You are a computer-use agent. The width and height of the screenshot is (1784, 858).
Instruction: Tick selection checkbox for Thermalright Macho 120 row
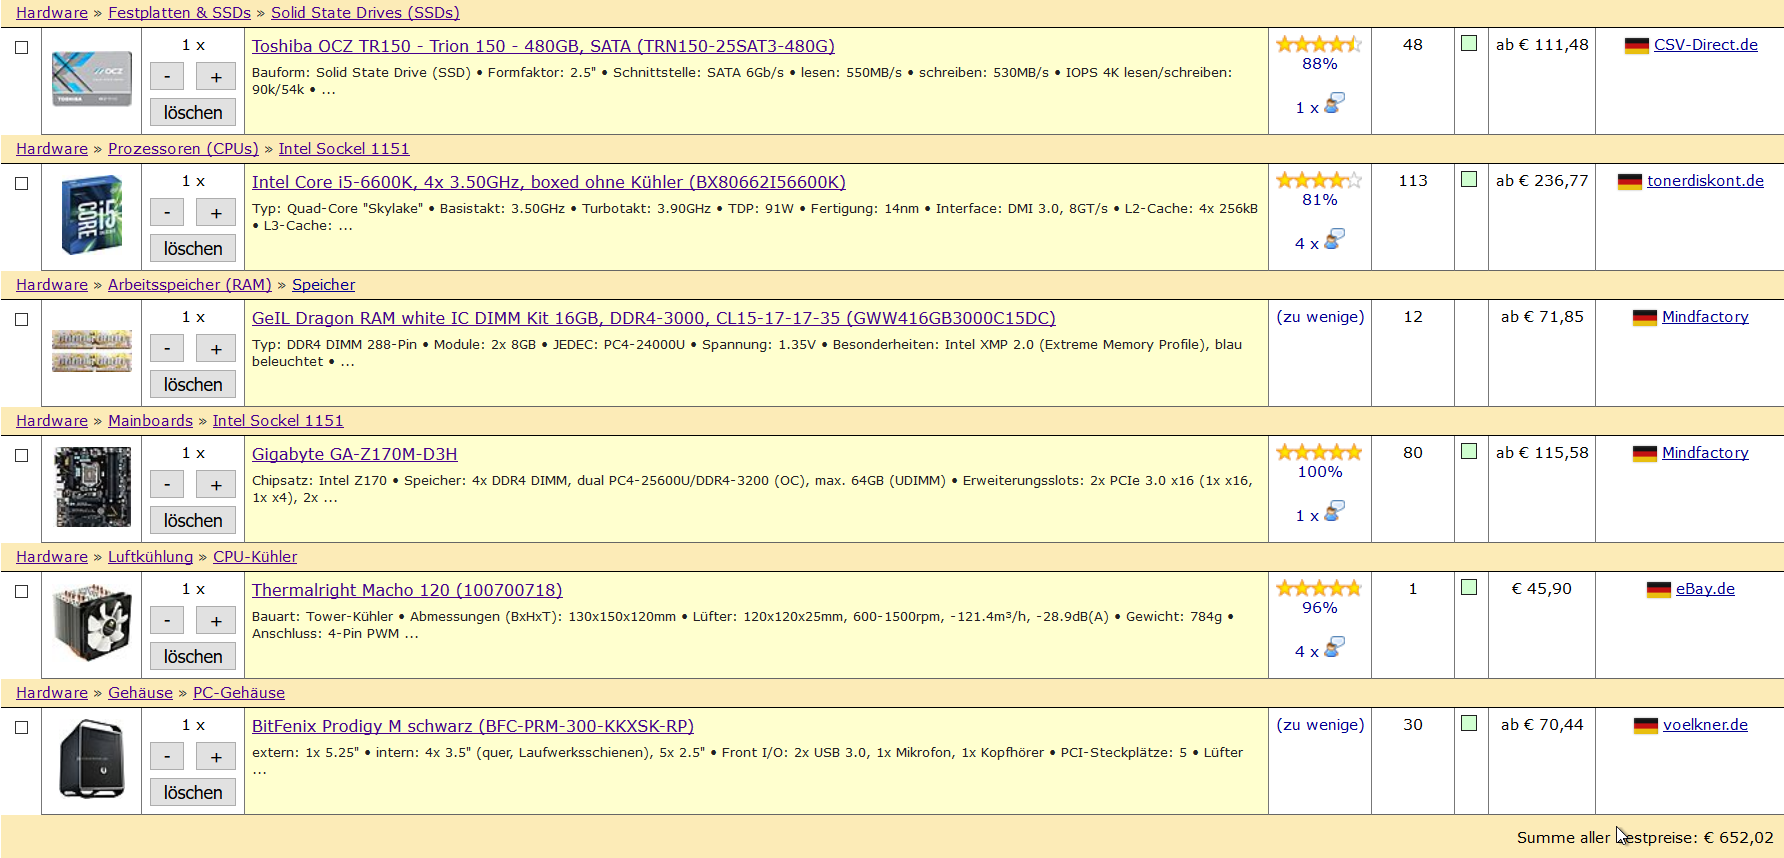point(21,591)
